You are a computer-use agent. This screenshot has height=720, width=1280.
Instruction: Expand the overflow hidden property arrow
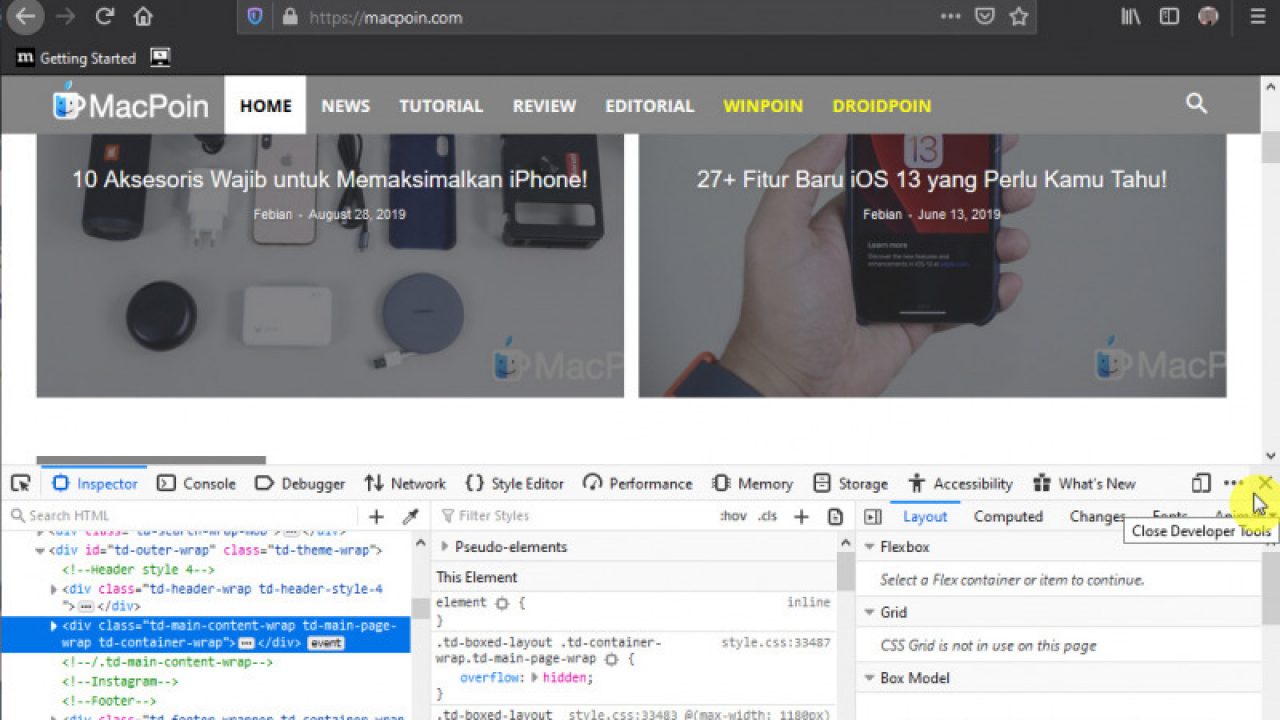pos(534,677)
